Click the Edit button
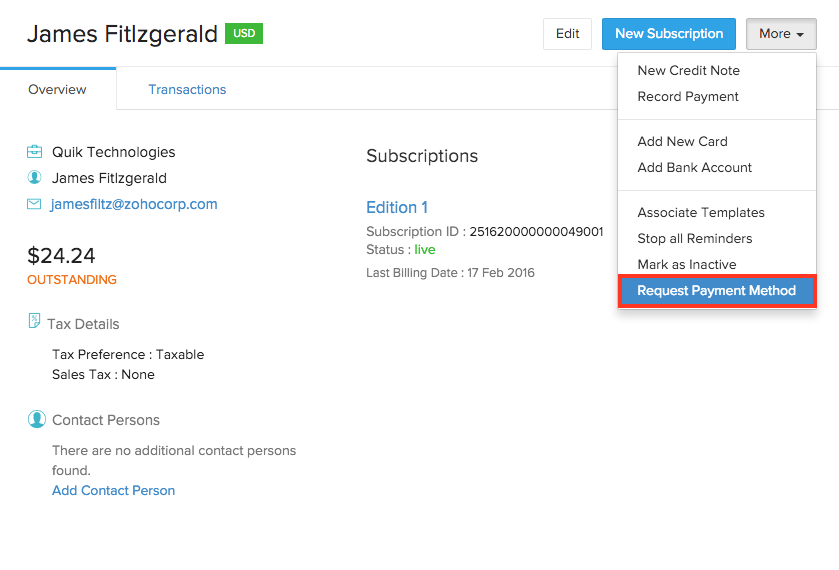The image size is (839, 570). [567, 34]
